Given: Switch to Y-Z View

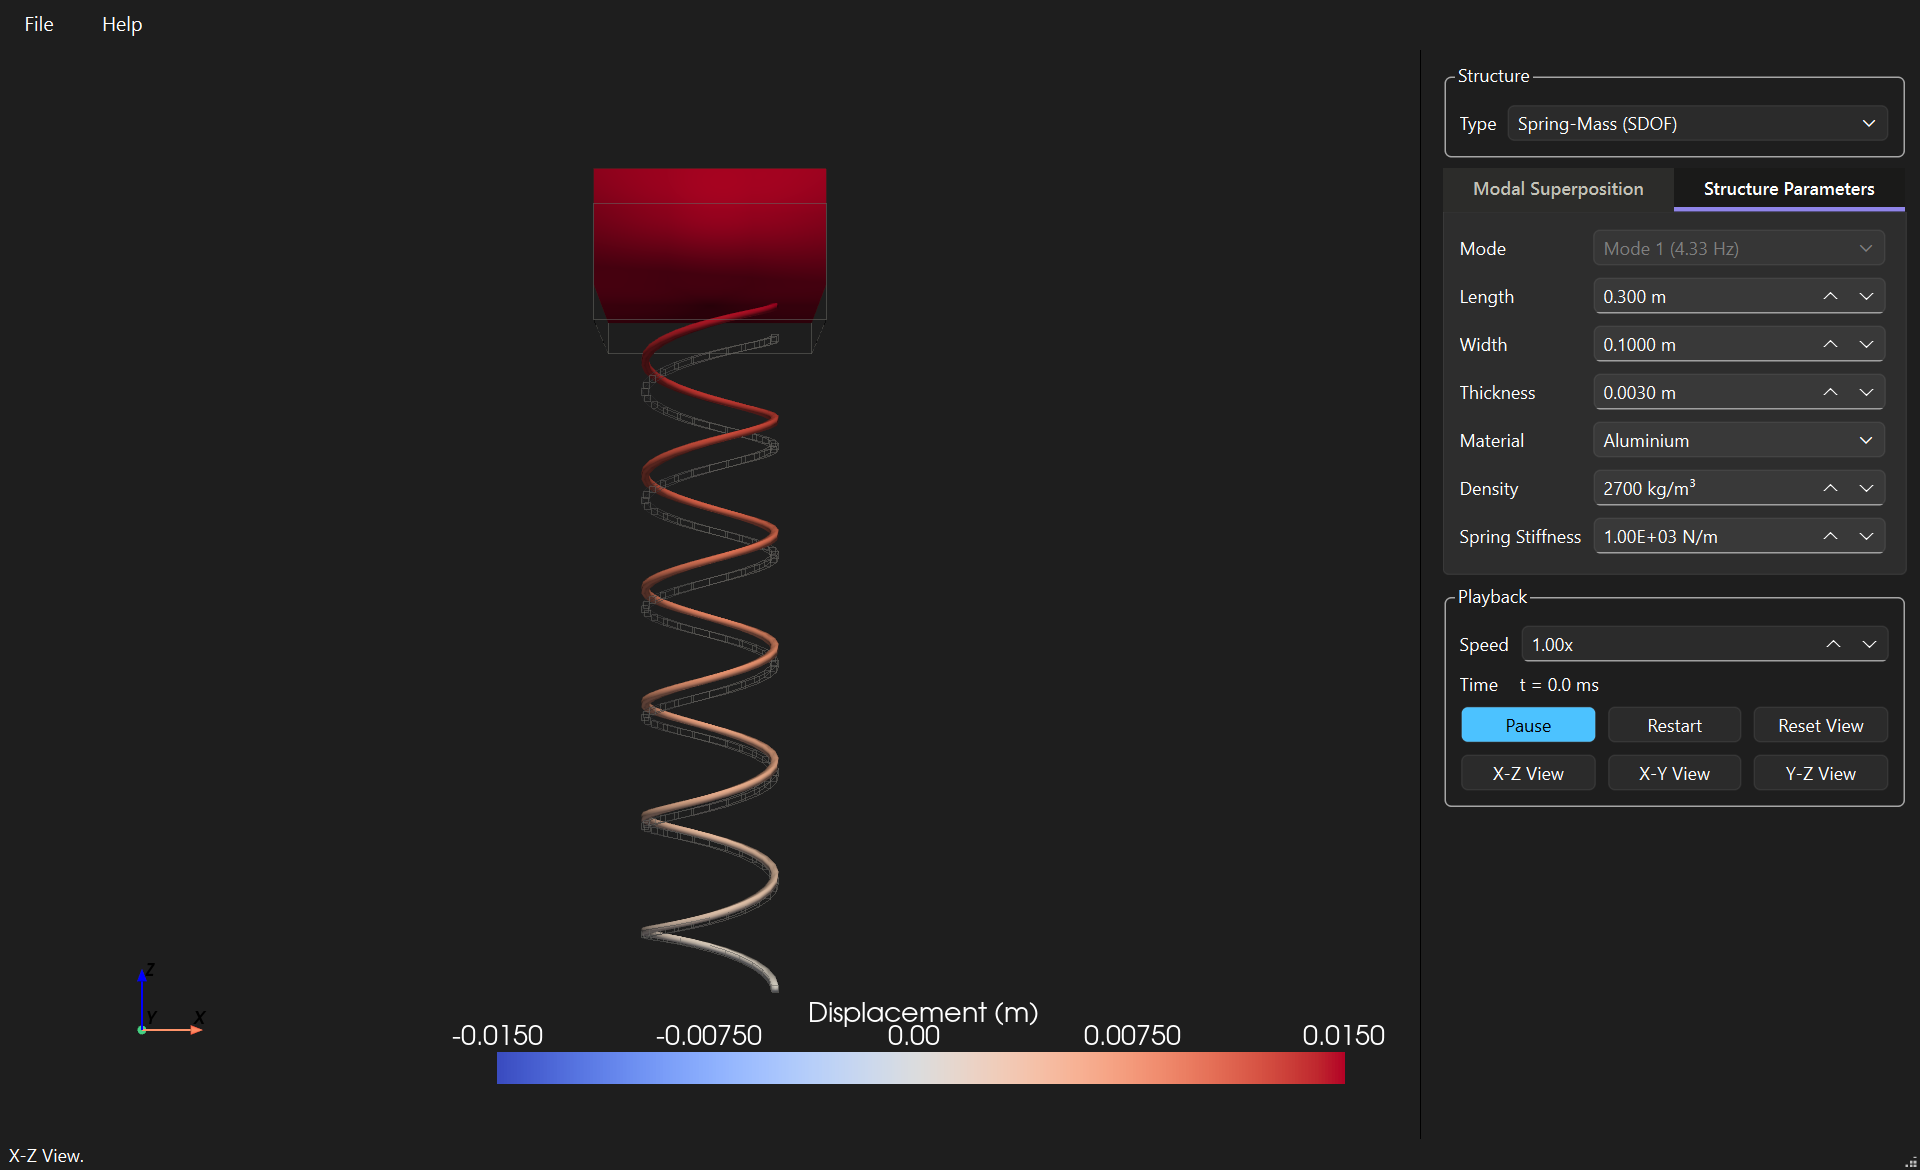Looking at the screenshot, I should 1820,773.
